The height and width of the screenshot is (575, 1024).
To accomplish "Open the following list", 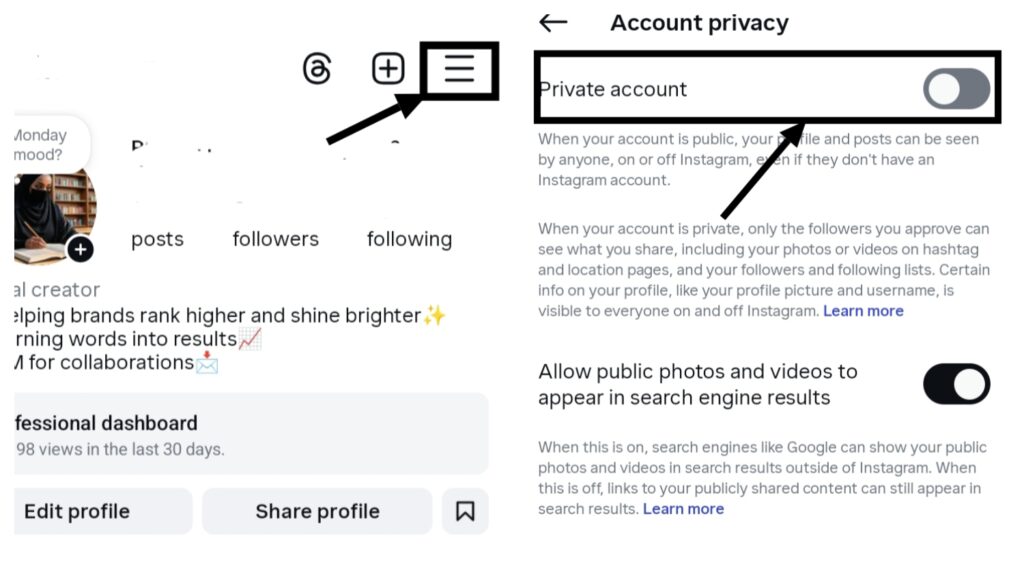I will pos(409,239).
